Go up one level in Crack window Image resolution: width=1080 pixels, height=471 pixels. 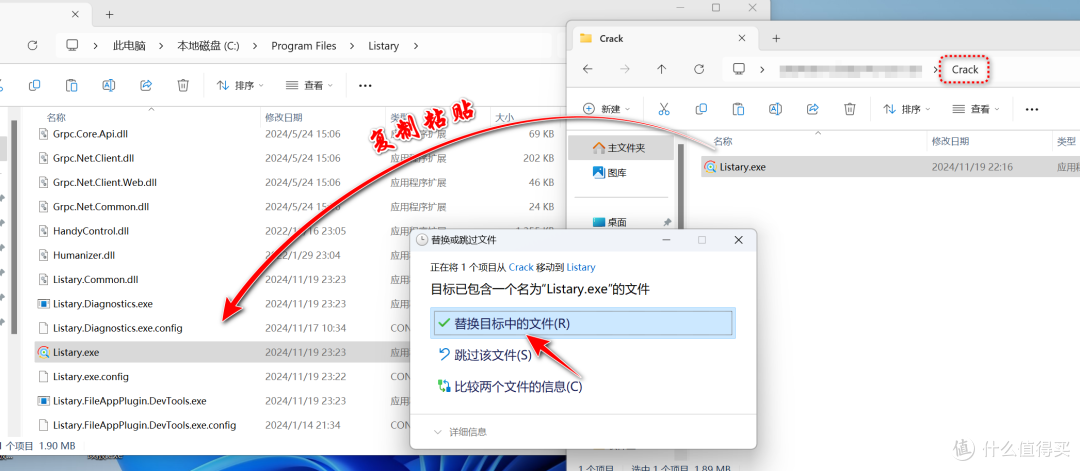tap(662, 69)
